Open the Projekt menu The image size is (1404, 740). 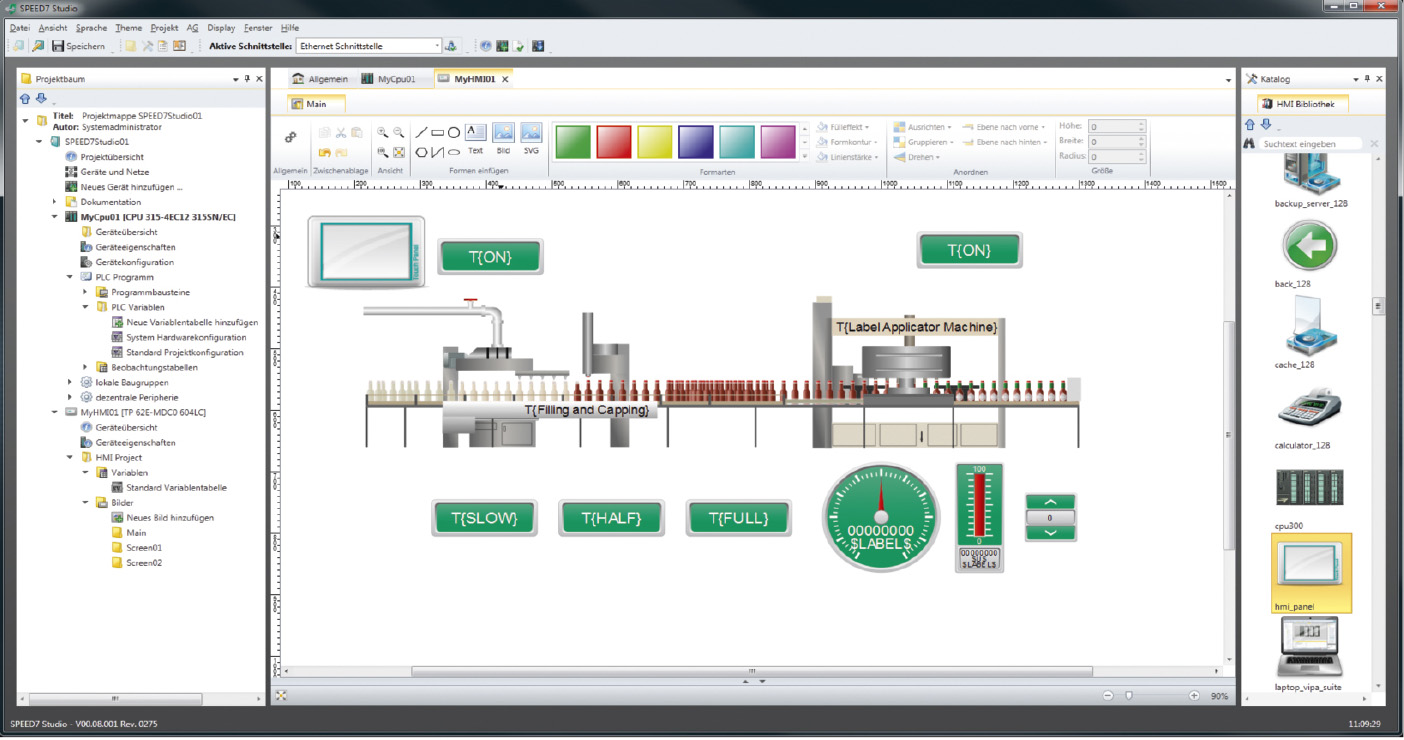tap(164, 28)
